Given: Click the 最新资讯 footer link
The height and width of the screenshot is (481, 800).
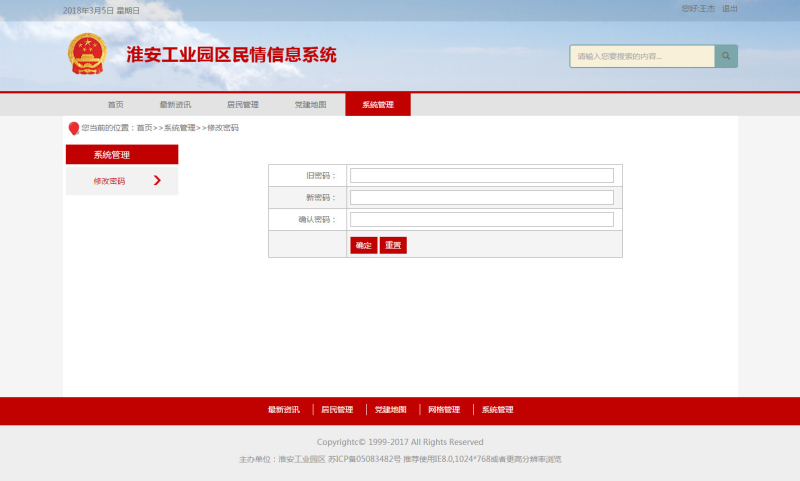Looking at the screenshot, I should point(283,410).
